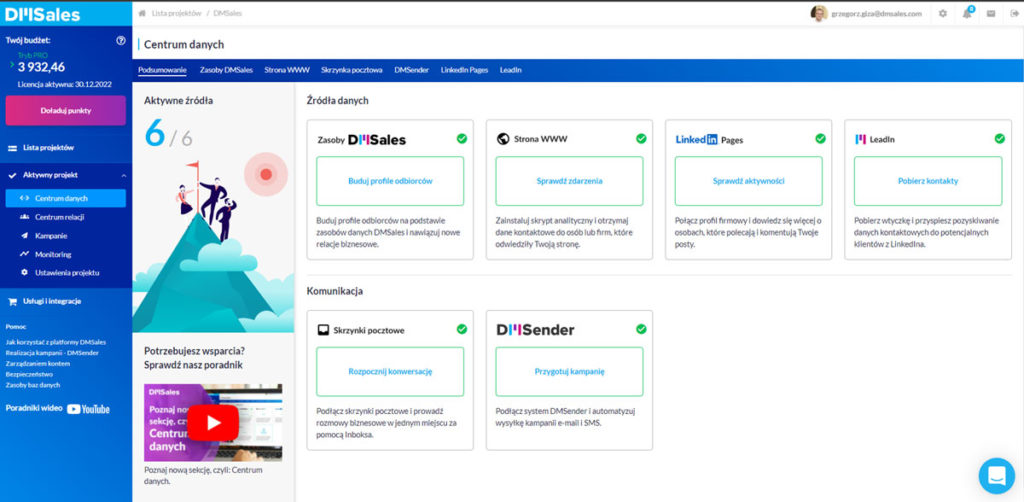Click the green check on Skrzynki pocztowe card
Screen dimensions: 1024x502
click(x=462, y=329)
